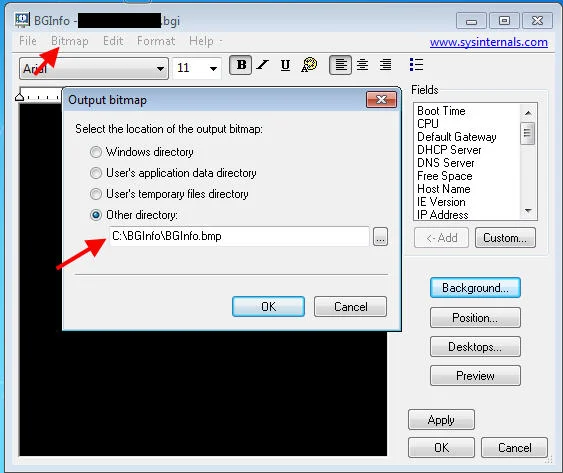Viewport: 563px width, 473px height.
Task: Open the Format menu
Action: pos(156,41)
